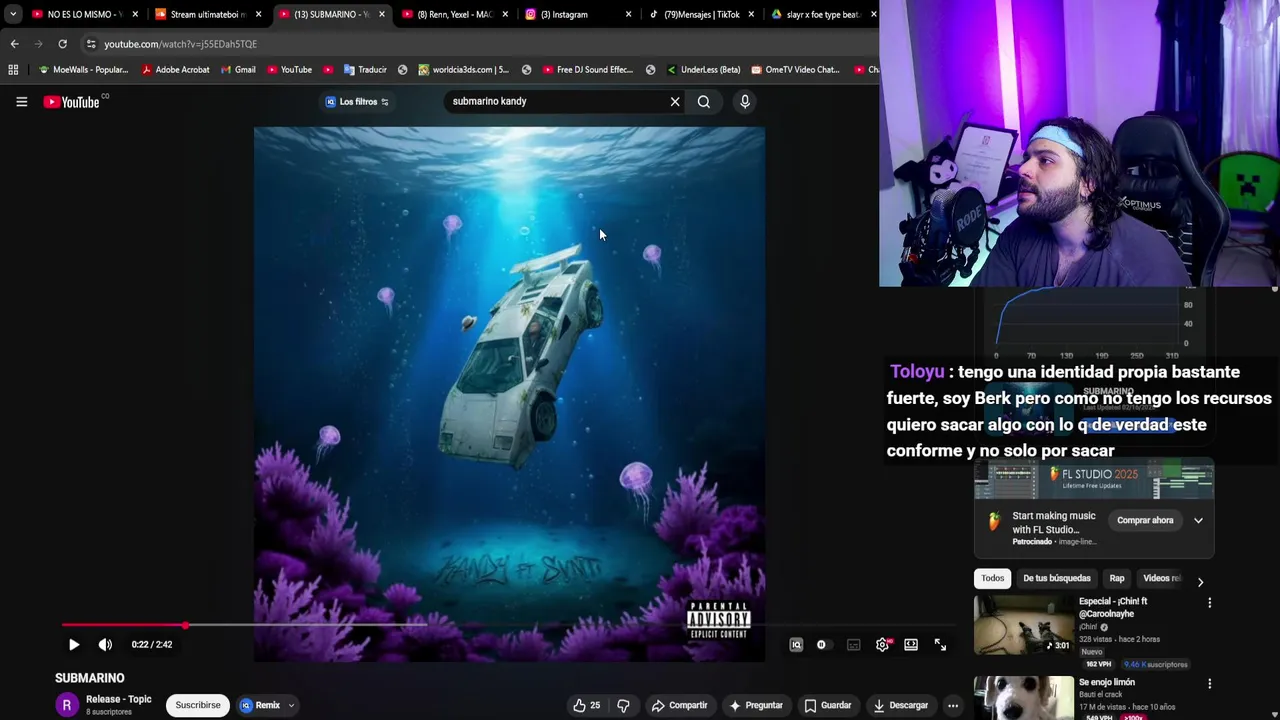Image resolution: width=1280 pixels, height=720 pixels.
Task: Clear the search text with X
Action: point(675,101)
